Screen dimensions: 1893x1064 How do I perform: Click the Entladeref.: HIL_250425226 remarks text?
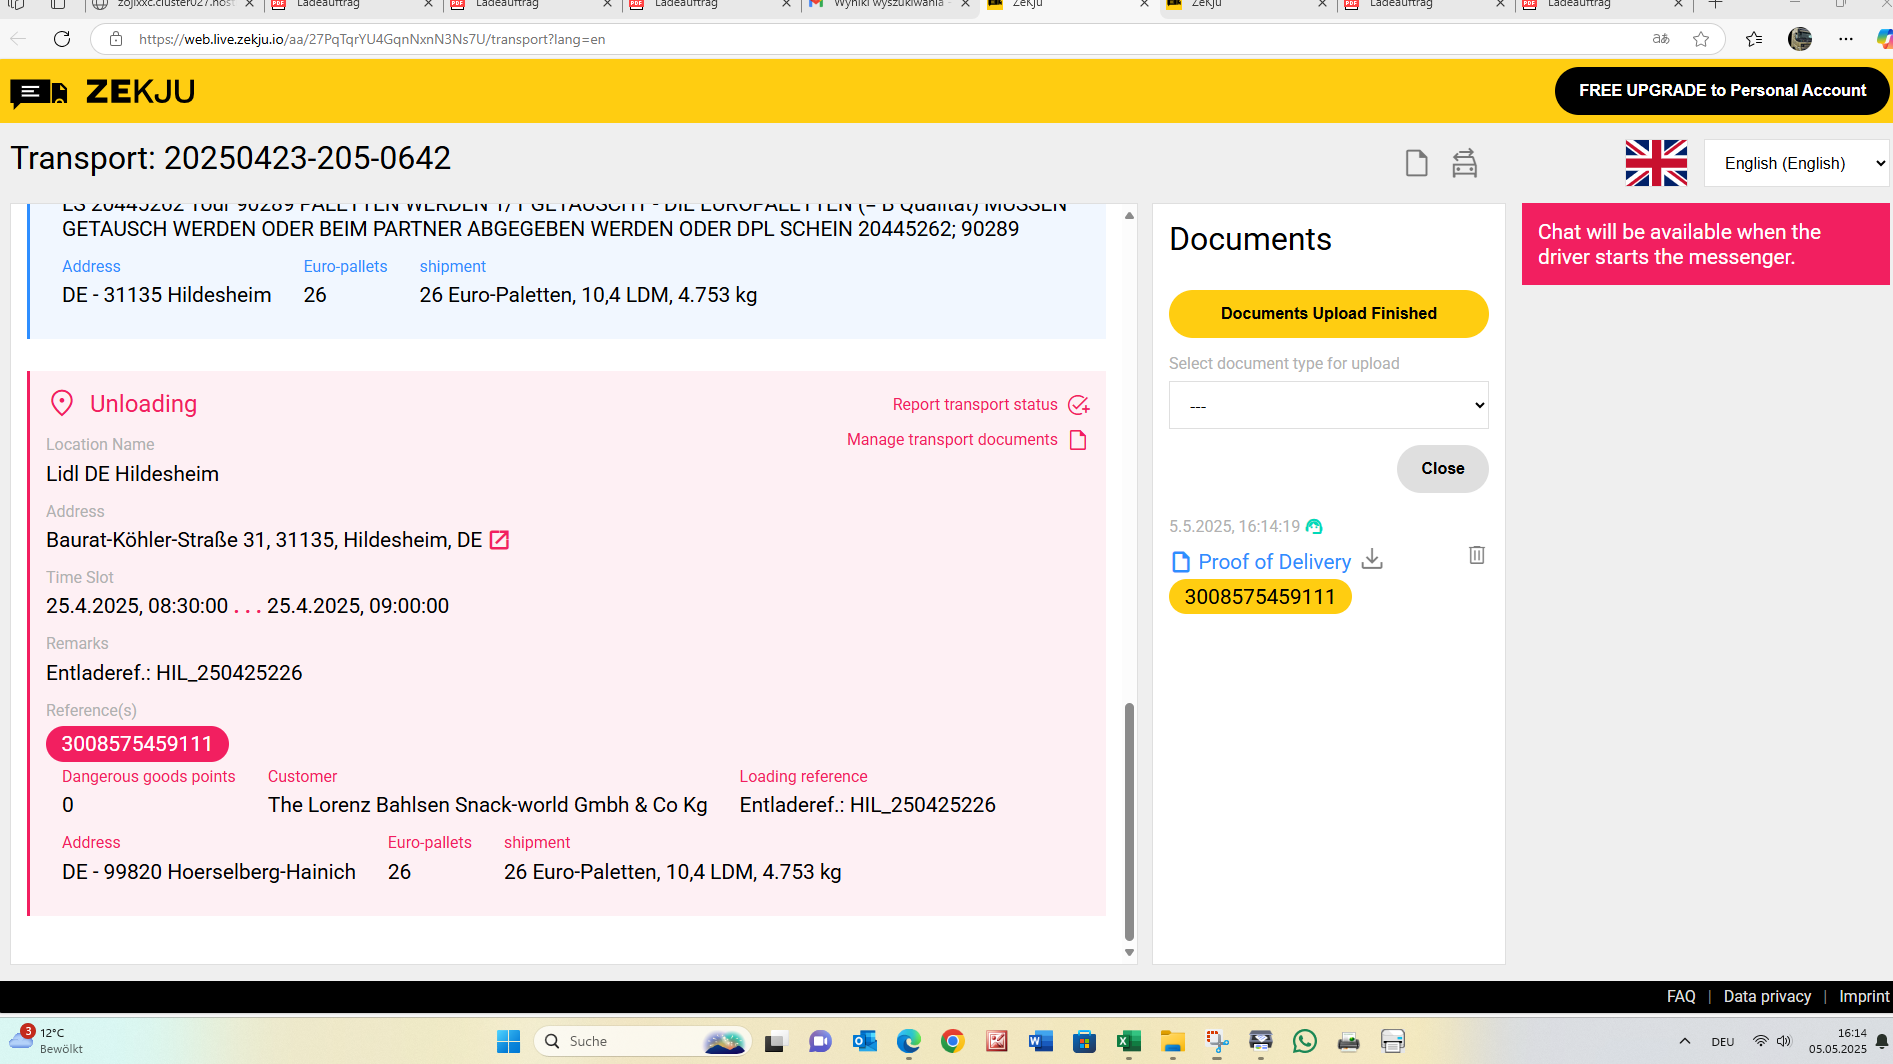click(174, 673)
